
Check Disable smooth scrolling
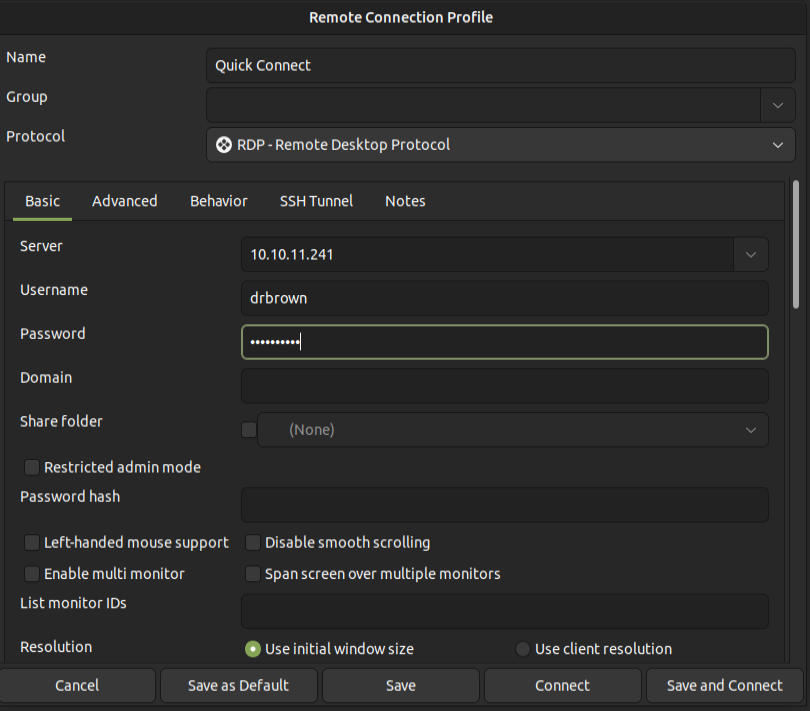point(253,543)
